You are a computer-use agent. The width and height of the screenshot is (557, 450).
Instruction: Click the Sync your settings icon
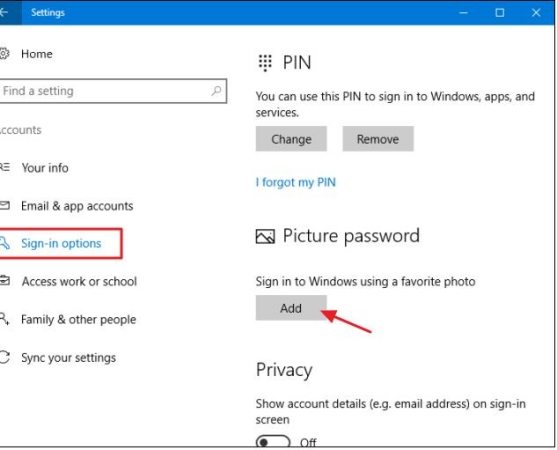coord(4,357)
